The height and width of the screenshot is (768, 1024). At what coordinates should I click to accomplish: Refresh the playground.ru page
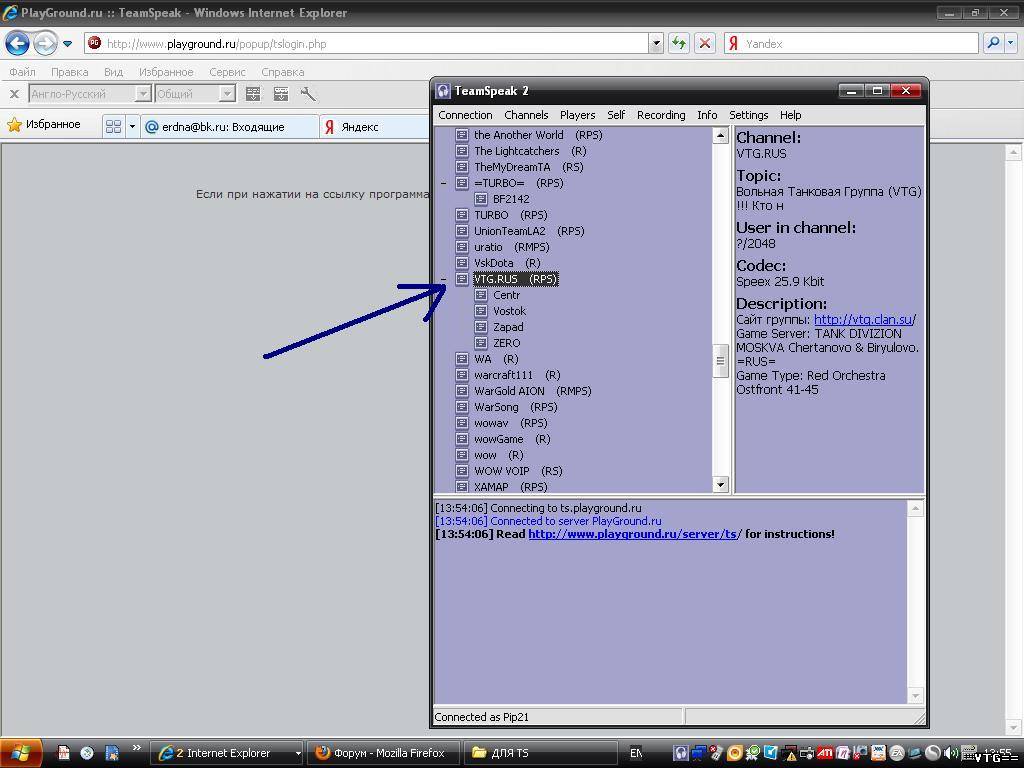coord(679,44)
